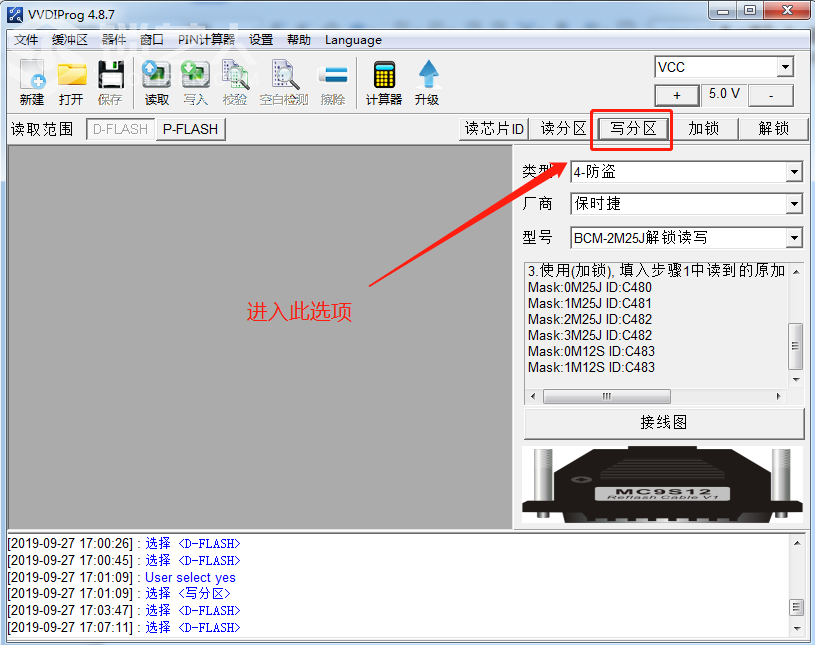This screenshot has height=645, width=815.
Task: Expand the 型号 dropdown showing BCM-2M25J解锁读写
Action: (x=794, y=238)
